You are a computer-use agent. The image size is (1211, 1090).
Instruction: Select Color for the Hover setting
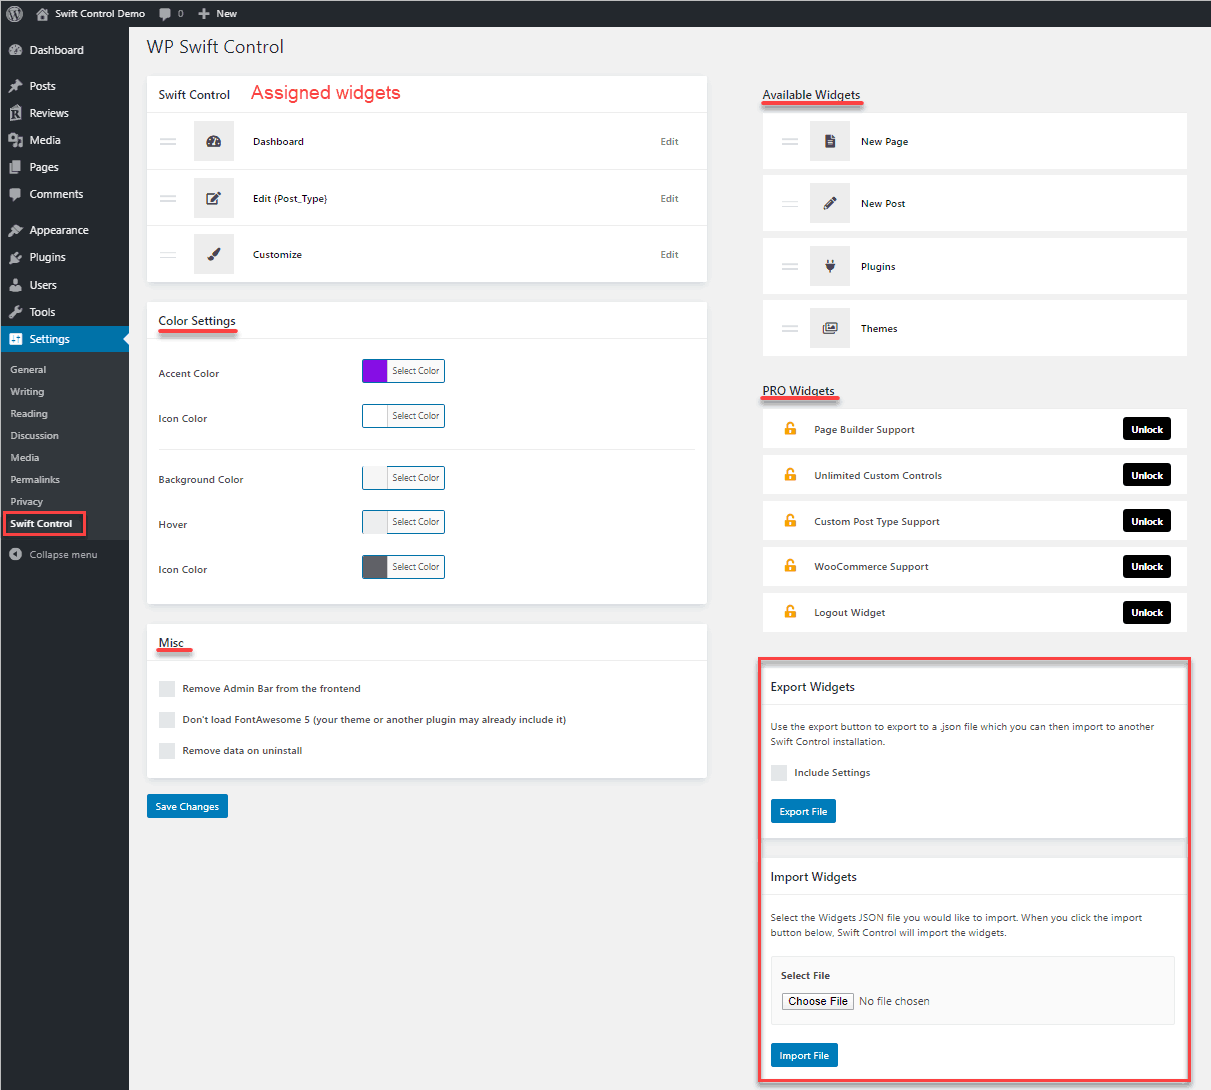point(415,522)
